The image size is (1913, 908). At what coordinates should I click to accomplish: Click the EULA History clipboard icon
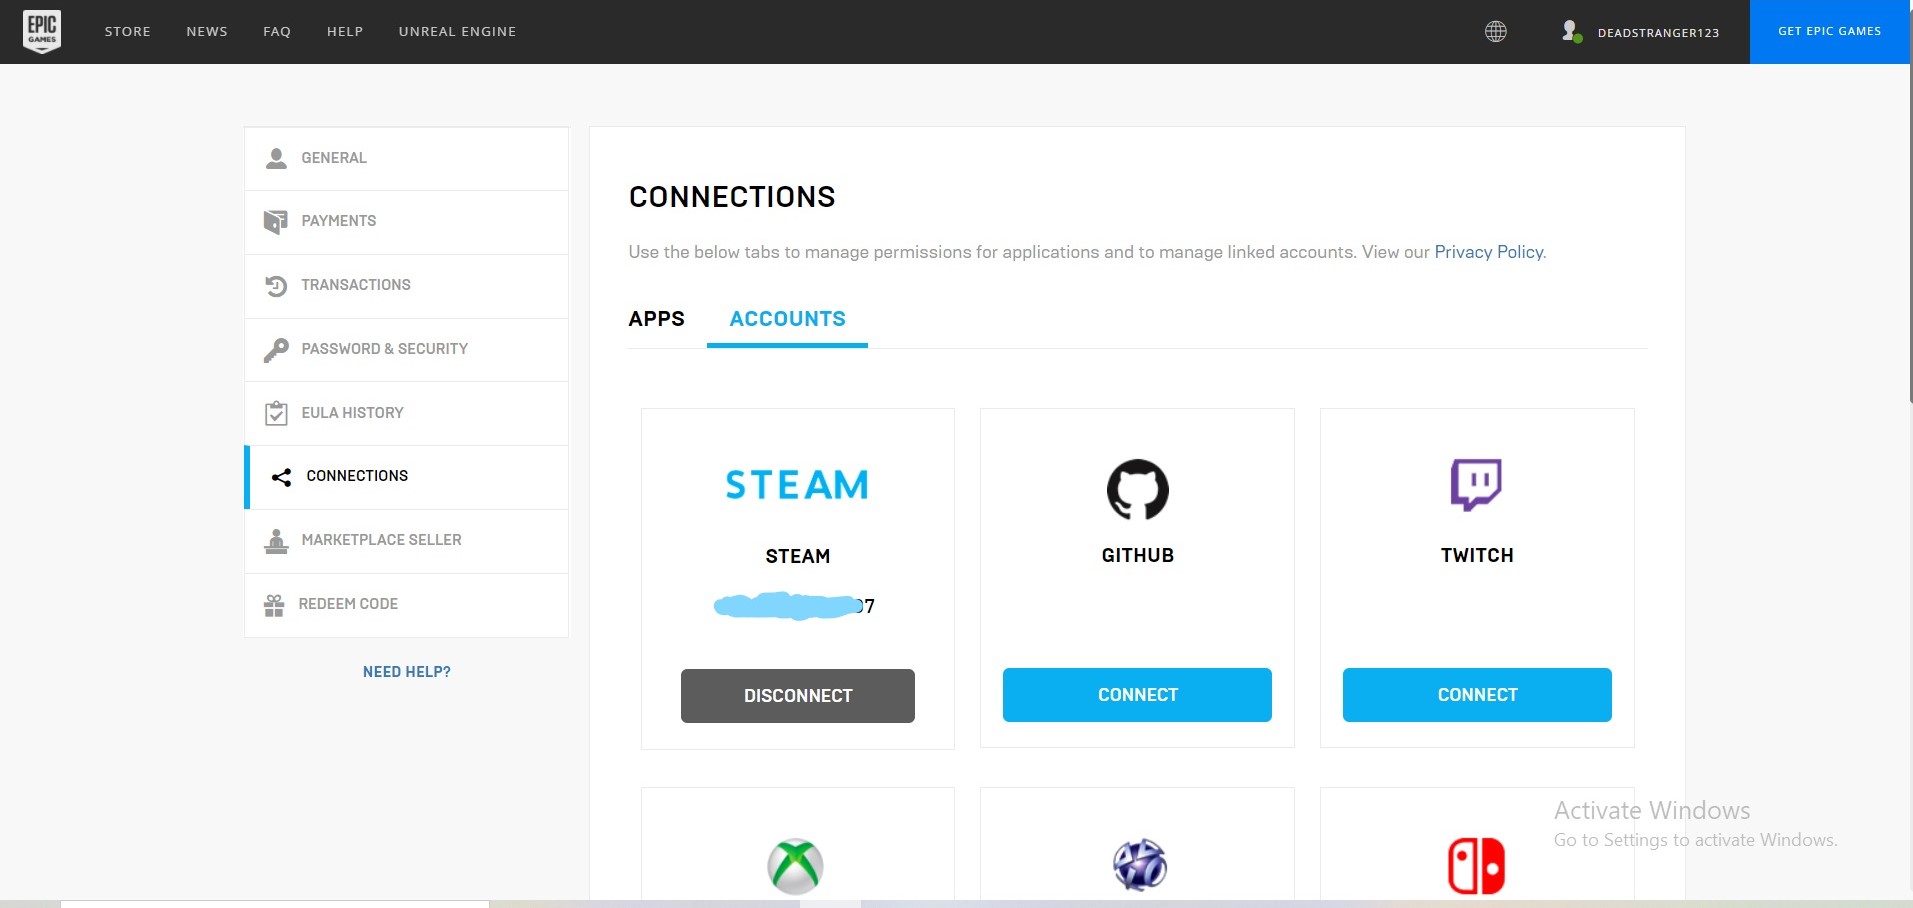[x=276, y=413]
